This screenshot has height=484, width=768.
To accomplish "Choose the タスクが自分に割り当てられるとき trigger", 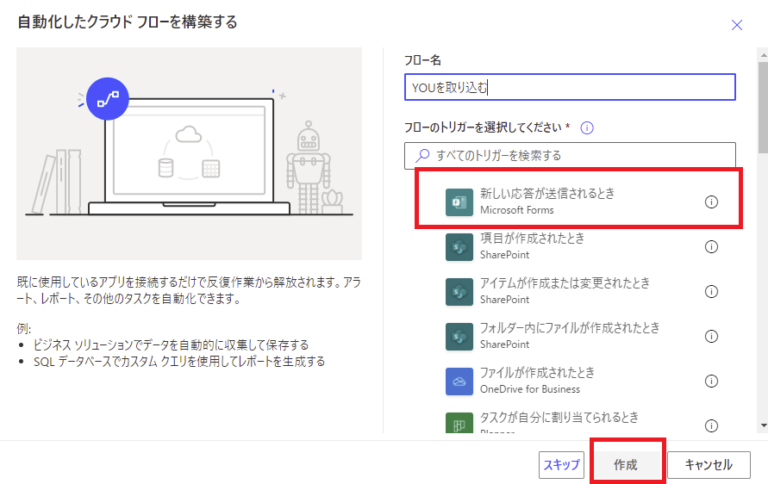I will (x=560, y=418).
